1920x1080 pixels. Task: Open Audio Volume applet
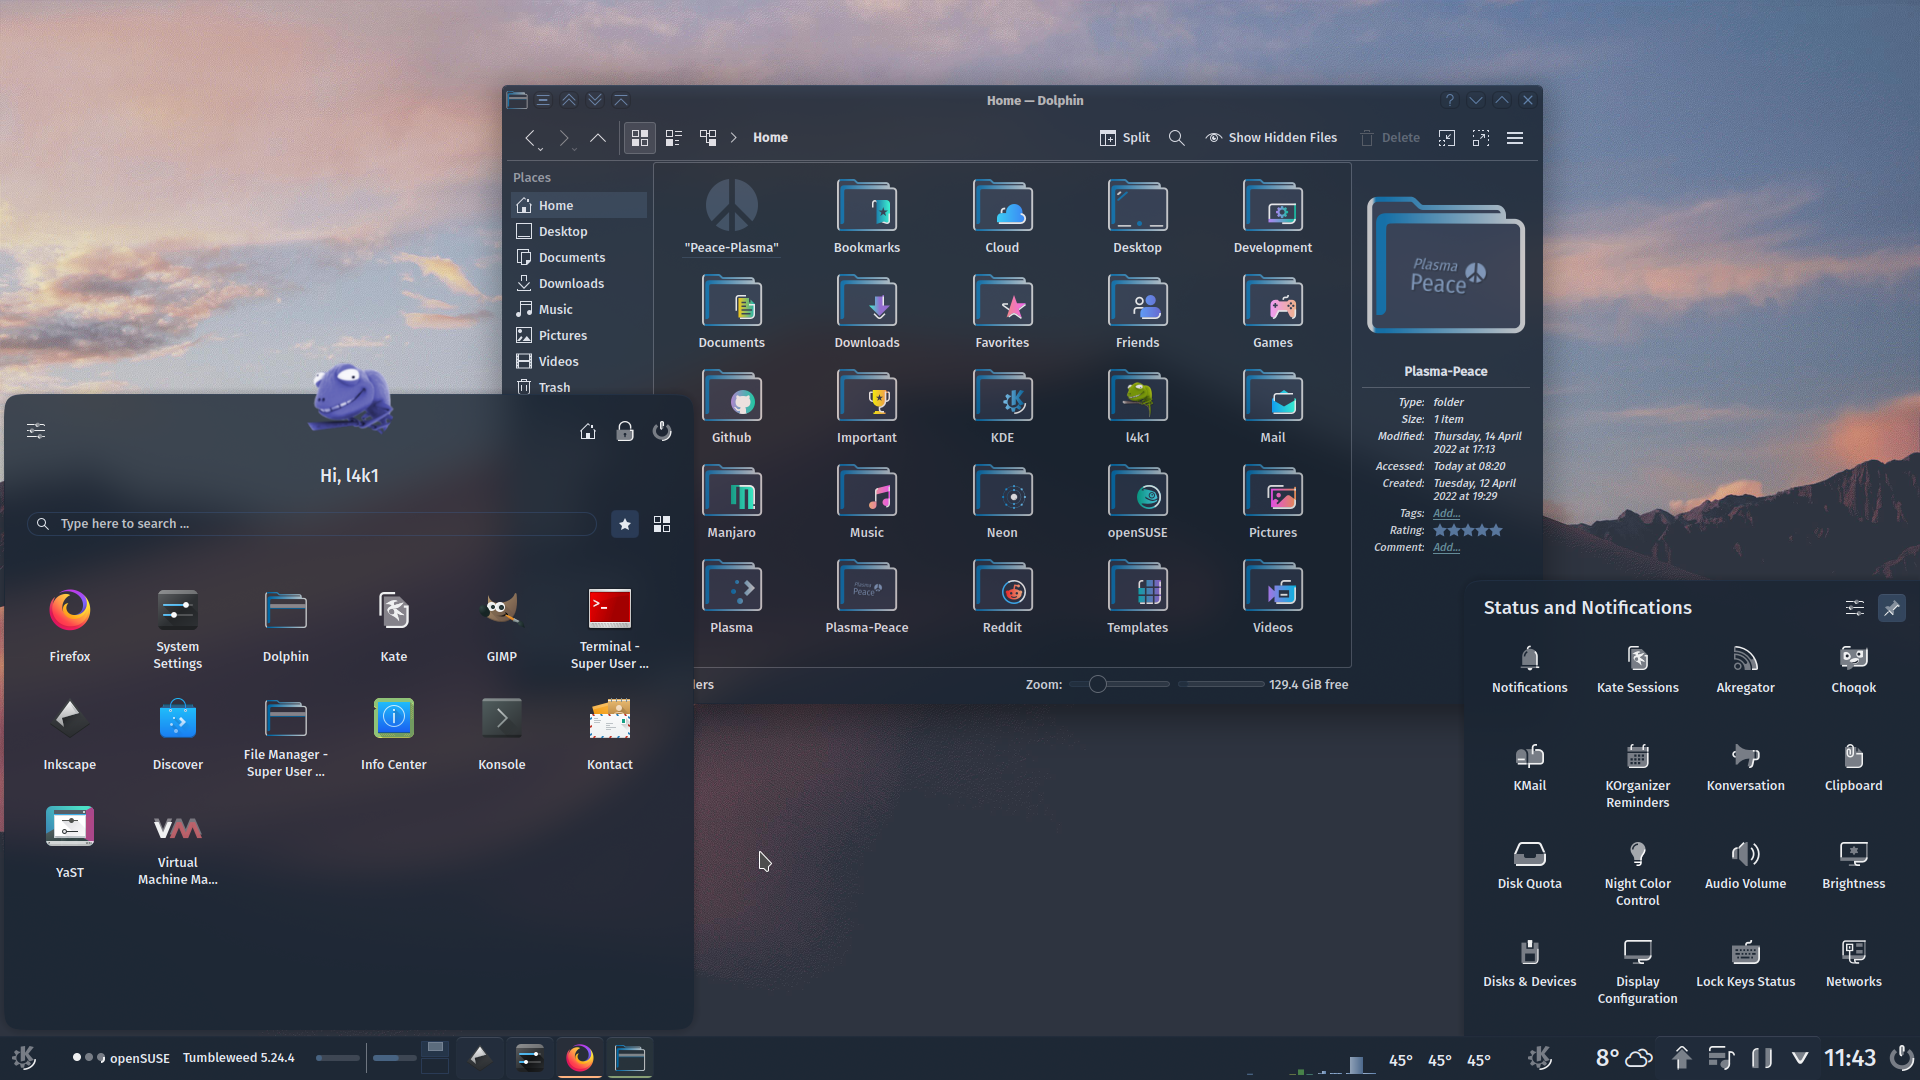tap(1745, 865)
